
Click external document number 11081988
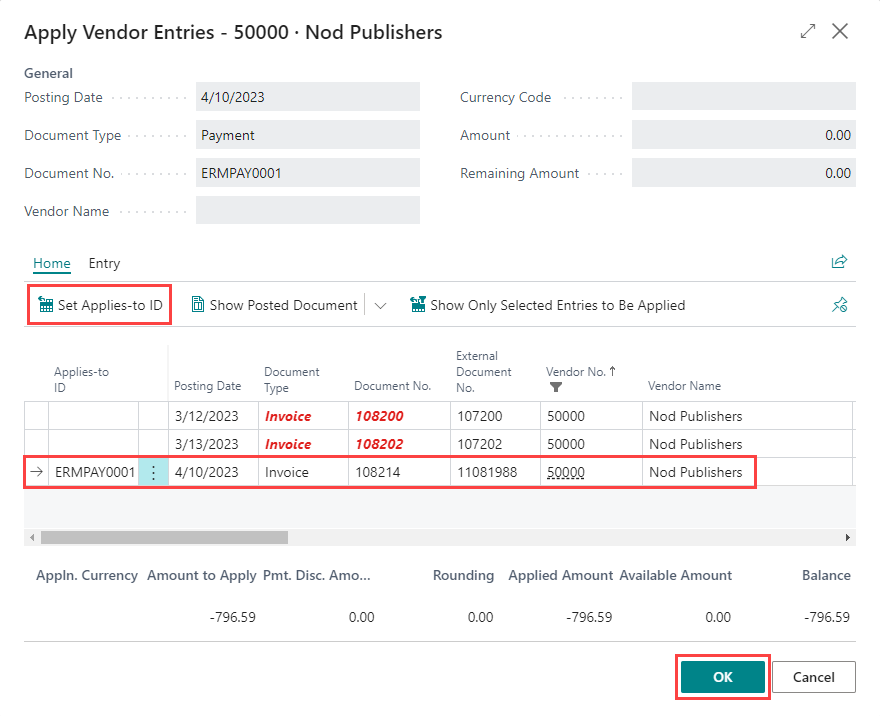click(x=495, y=472)
